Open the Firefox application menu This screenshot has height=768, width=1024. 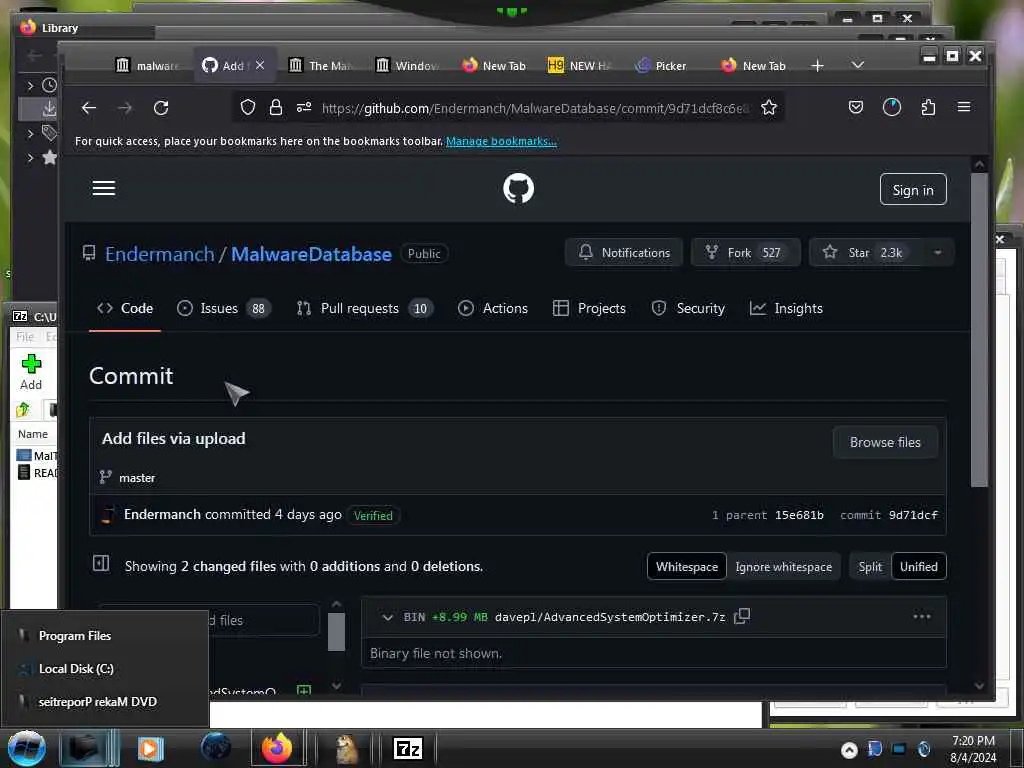point(963,107)
